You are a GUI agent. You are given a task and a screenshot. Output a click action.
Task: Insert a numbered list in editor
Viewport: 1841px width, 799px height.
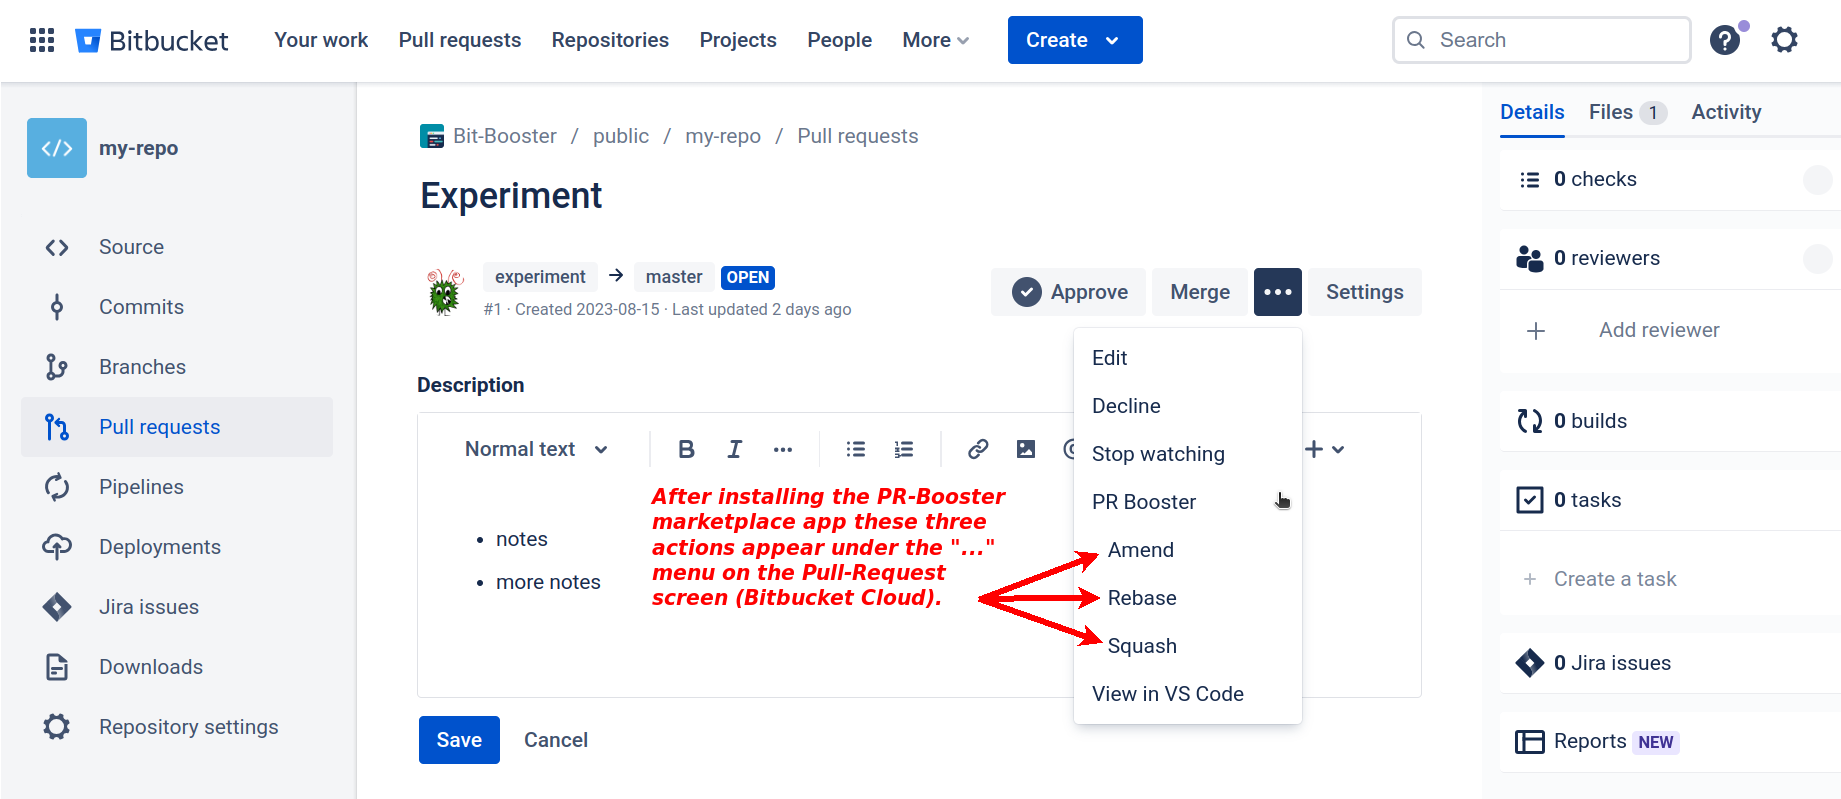[904, 449]
